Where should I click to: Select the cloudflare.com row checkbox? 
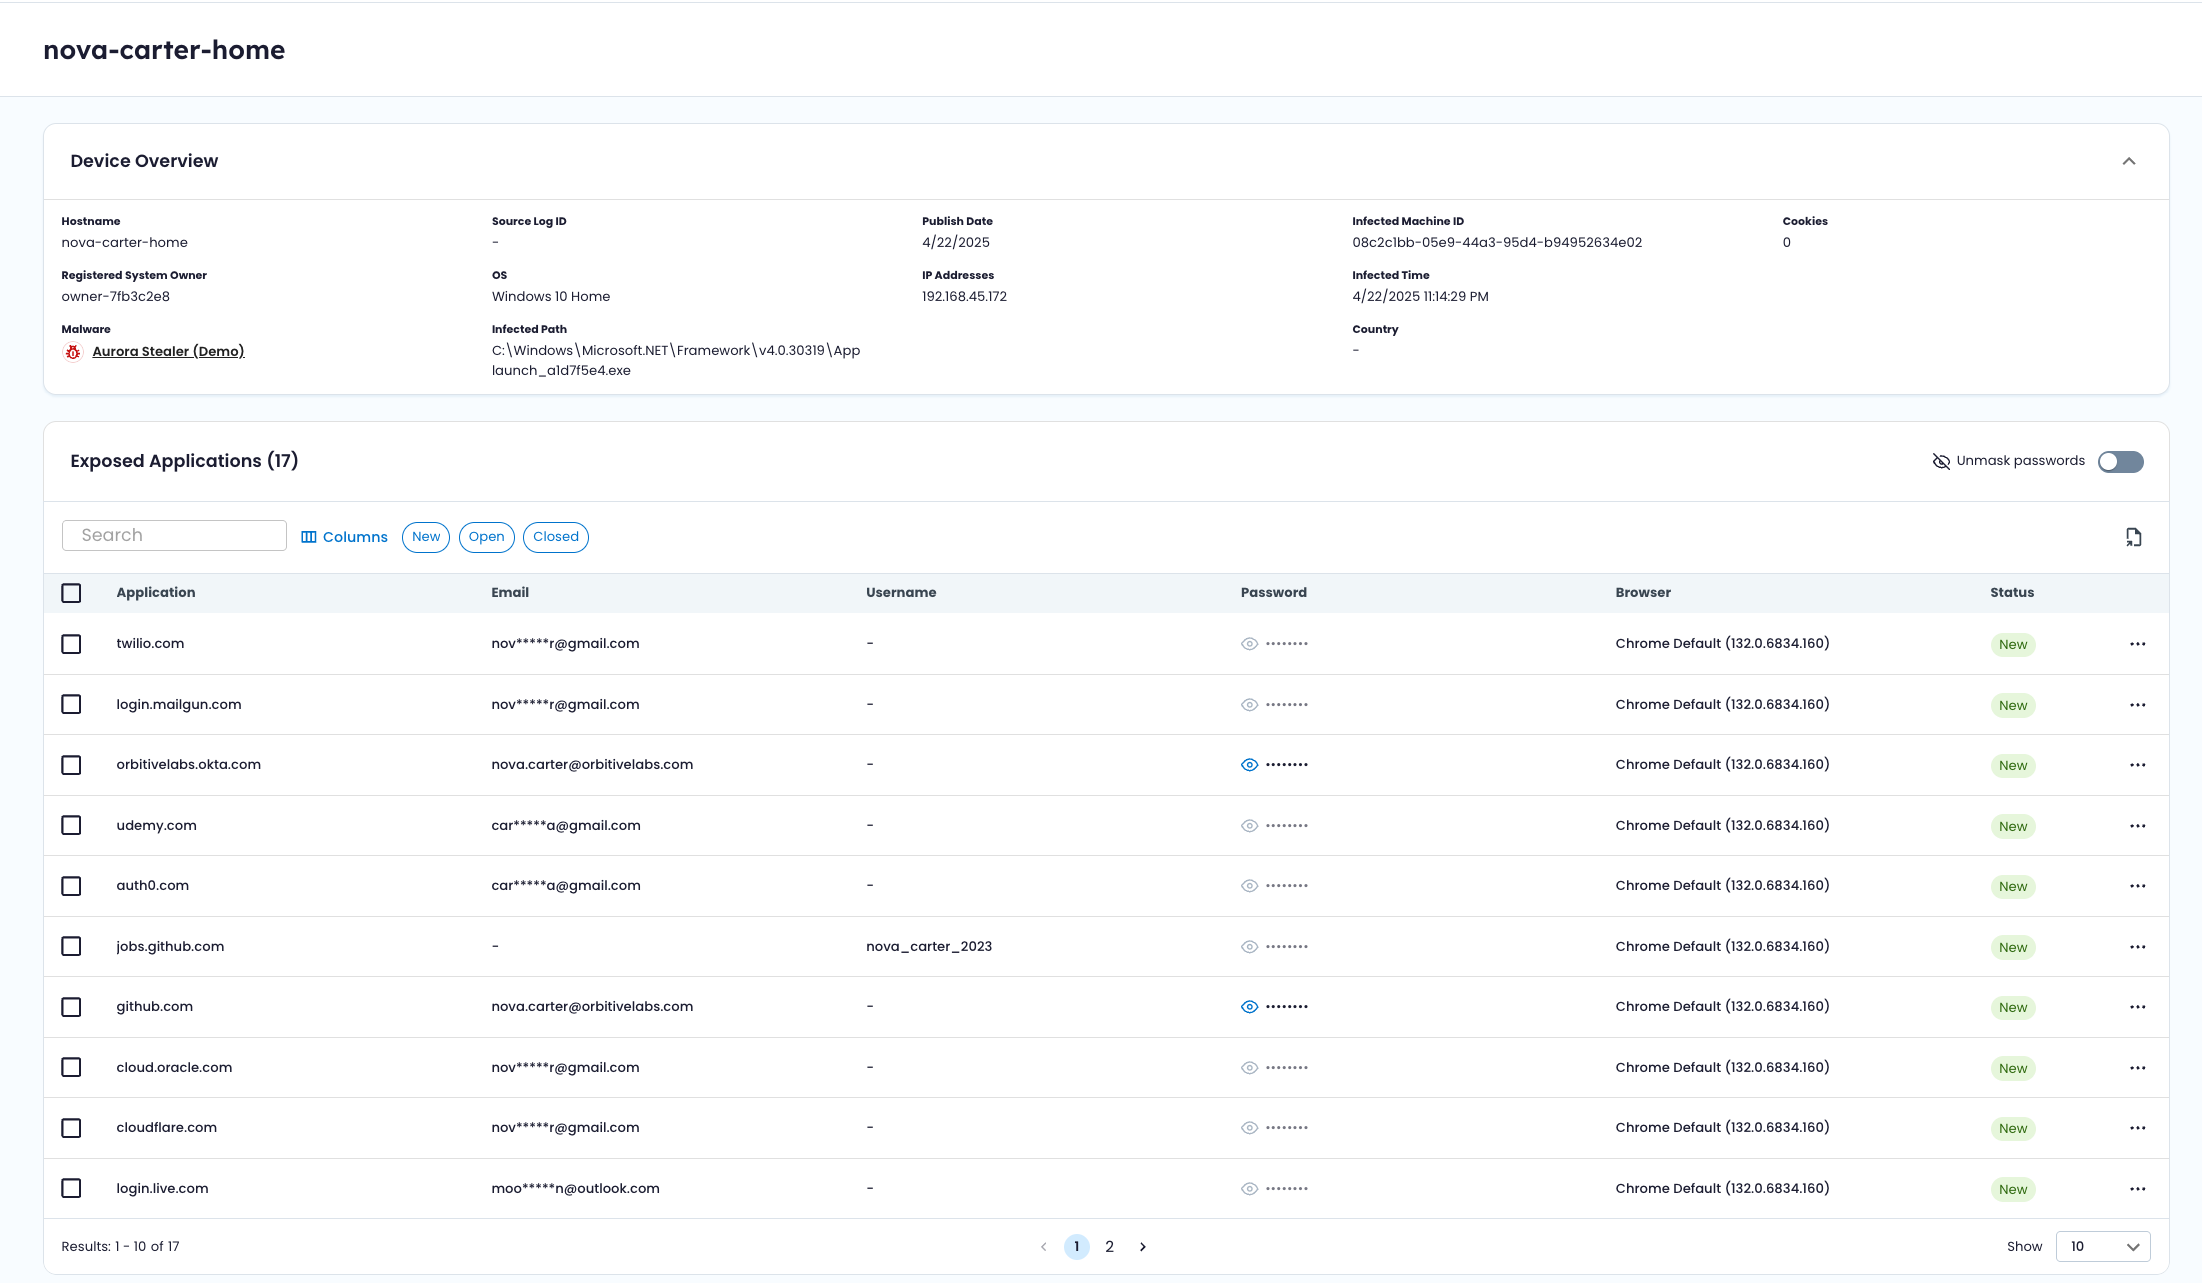[71, 1128]
